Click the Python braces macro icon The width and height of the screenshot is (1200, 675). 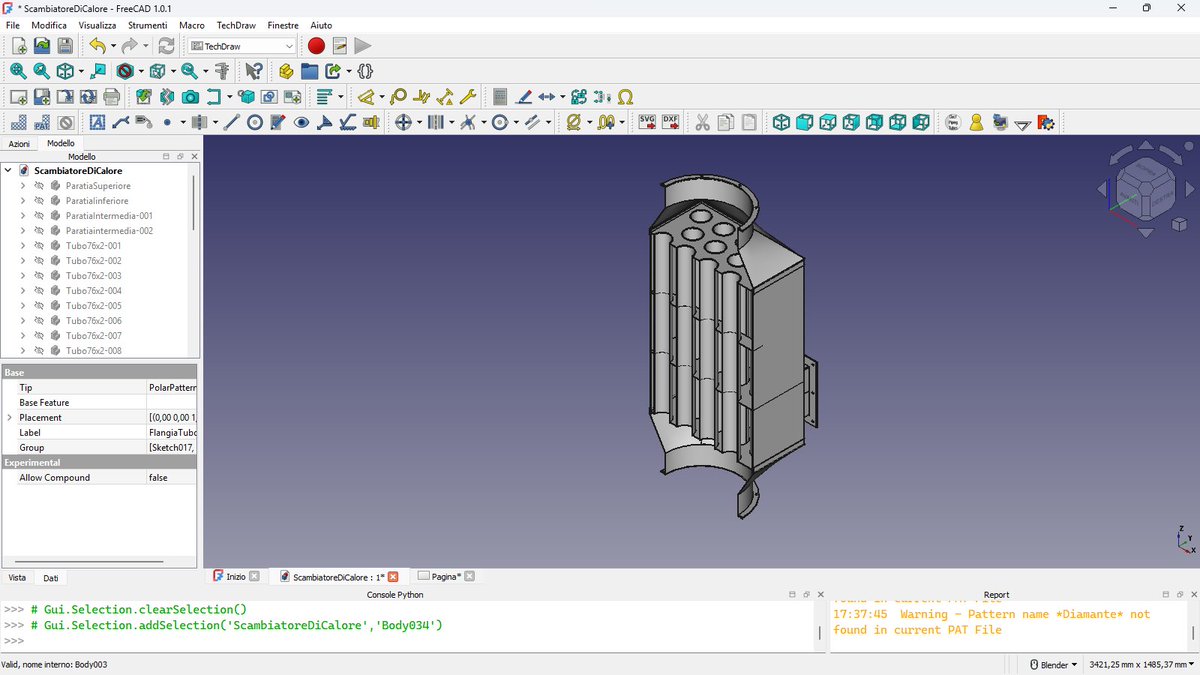tap(365, 71)
